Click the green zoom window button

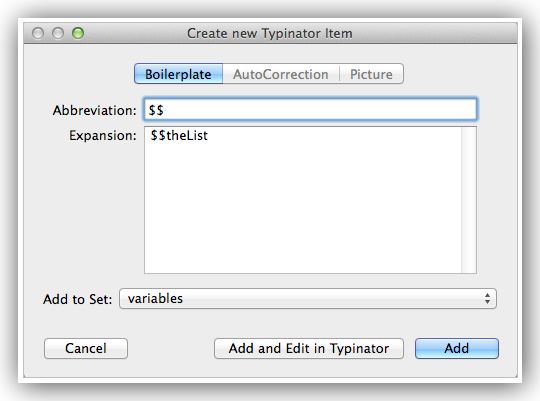point(78,33)
